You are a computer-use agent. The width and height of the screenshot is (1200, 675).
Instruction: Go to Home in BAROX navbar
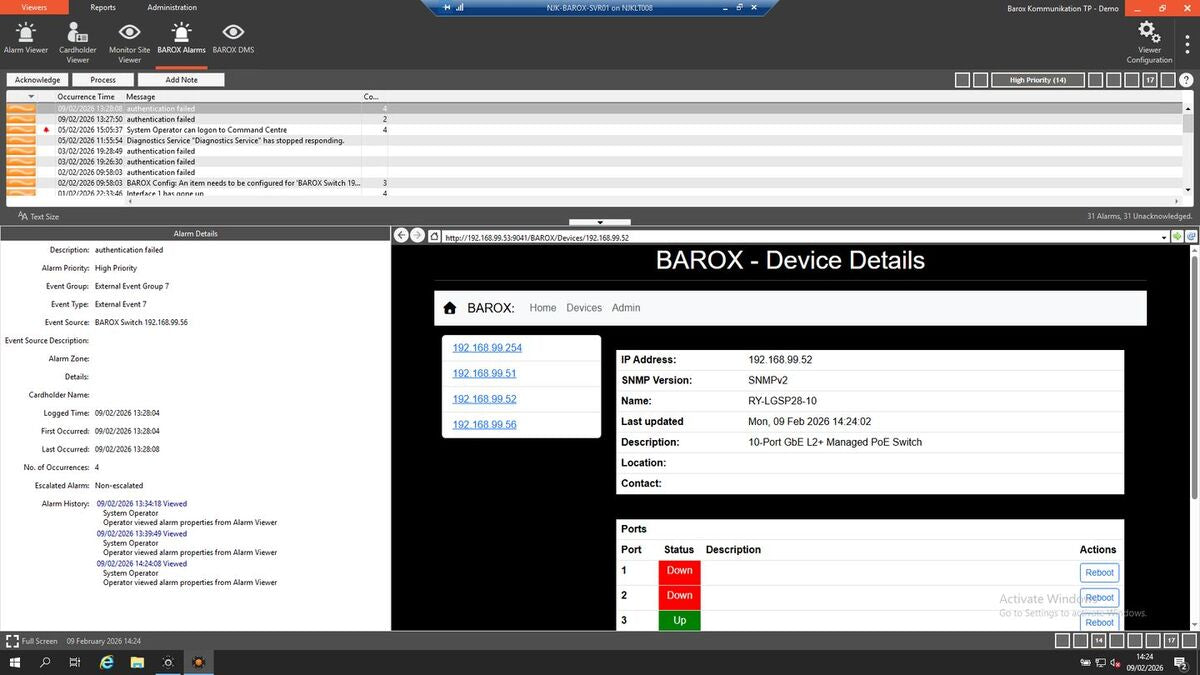click(x=543, y=308)
